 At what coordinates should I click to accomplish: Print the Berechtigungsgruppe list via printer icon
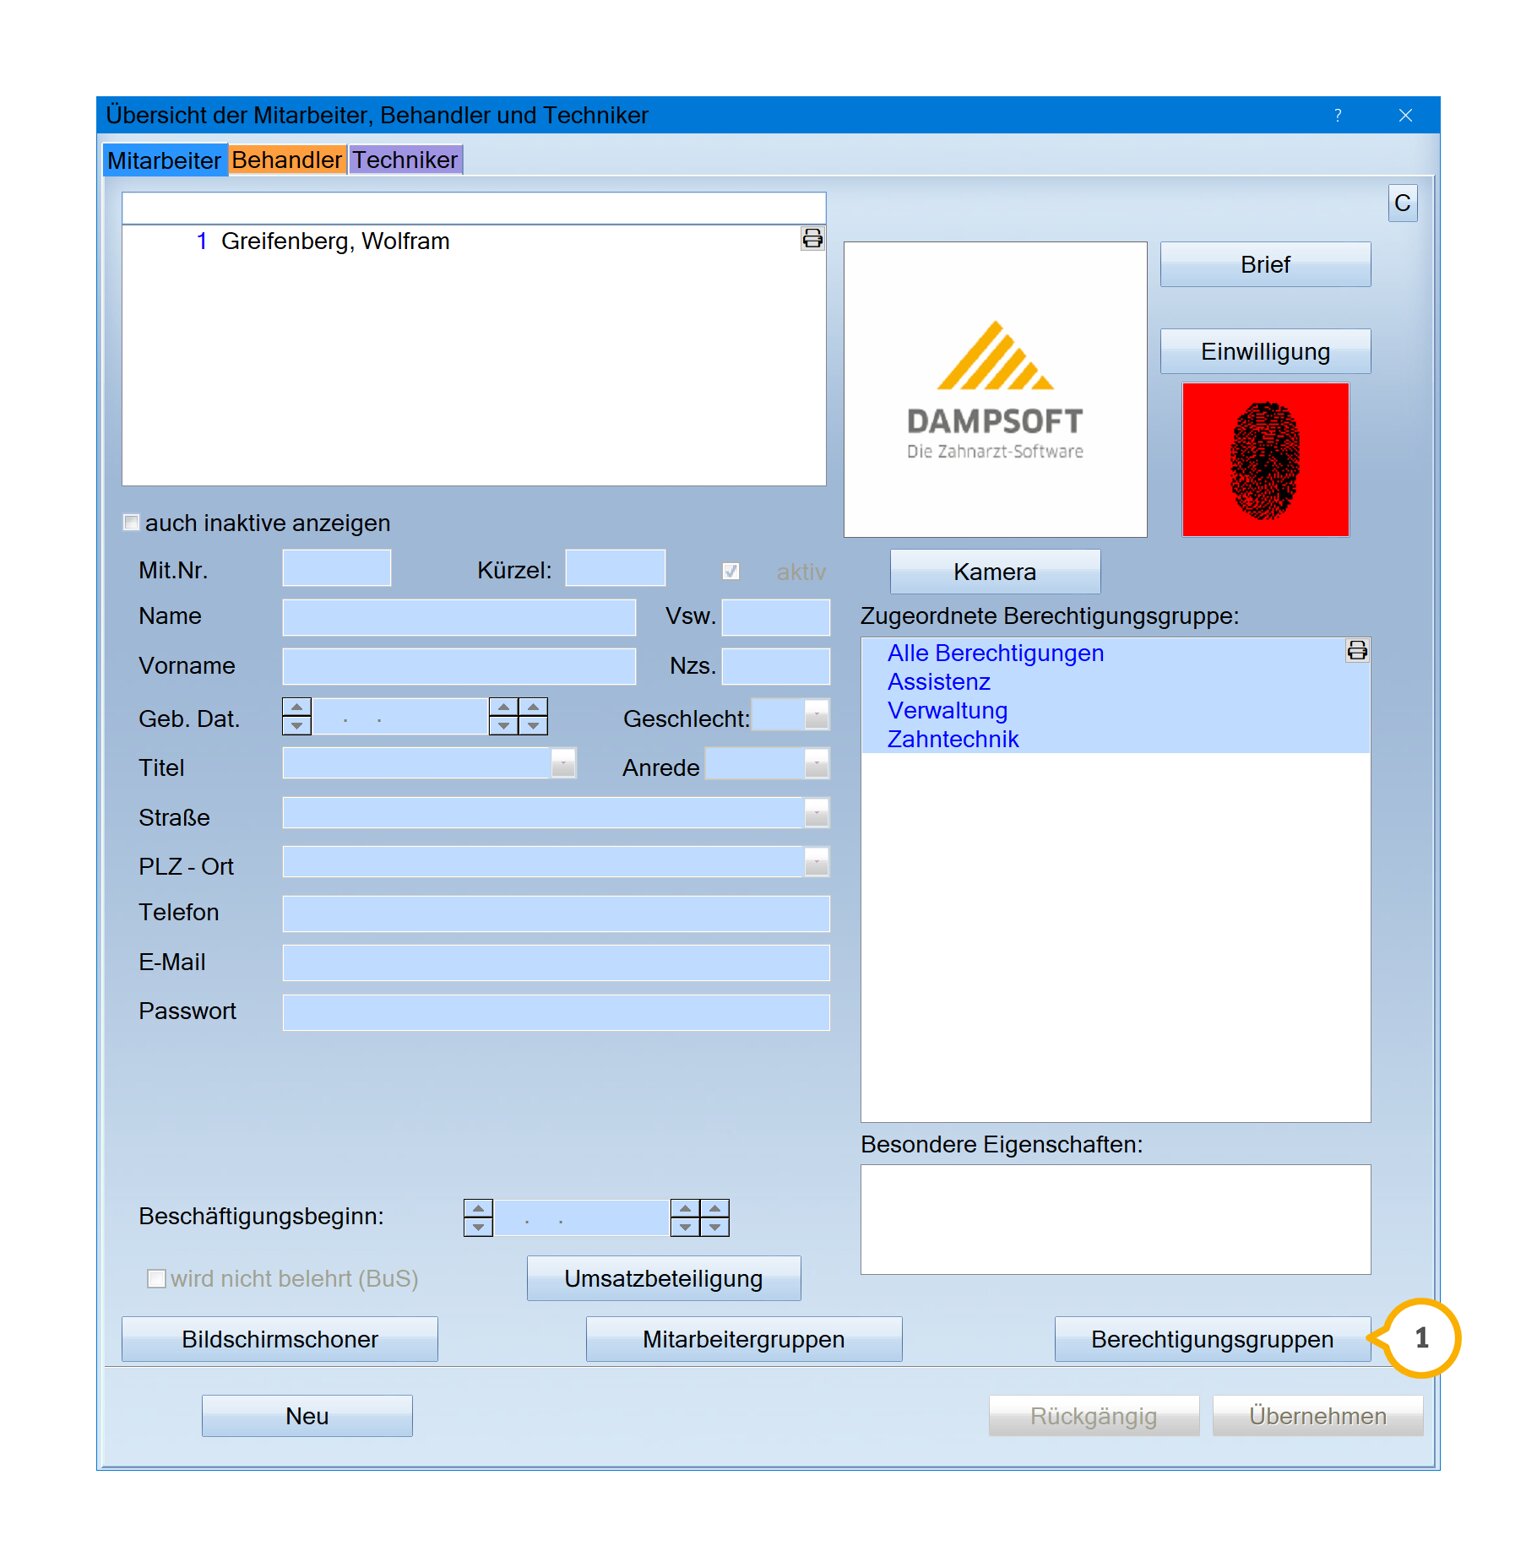tap(1357, 651)
